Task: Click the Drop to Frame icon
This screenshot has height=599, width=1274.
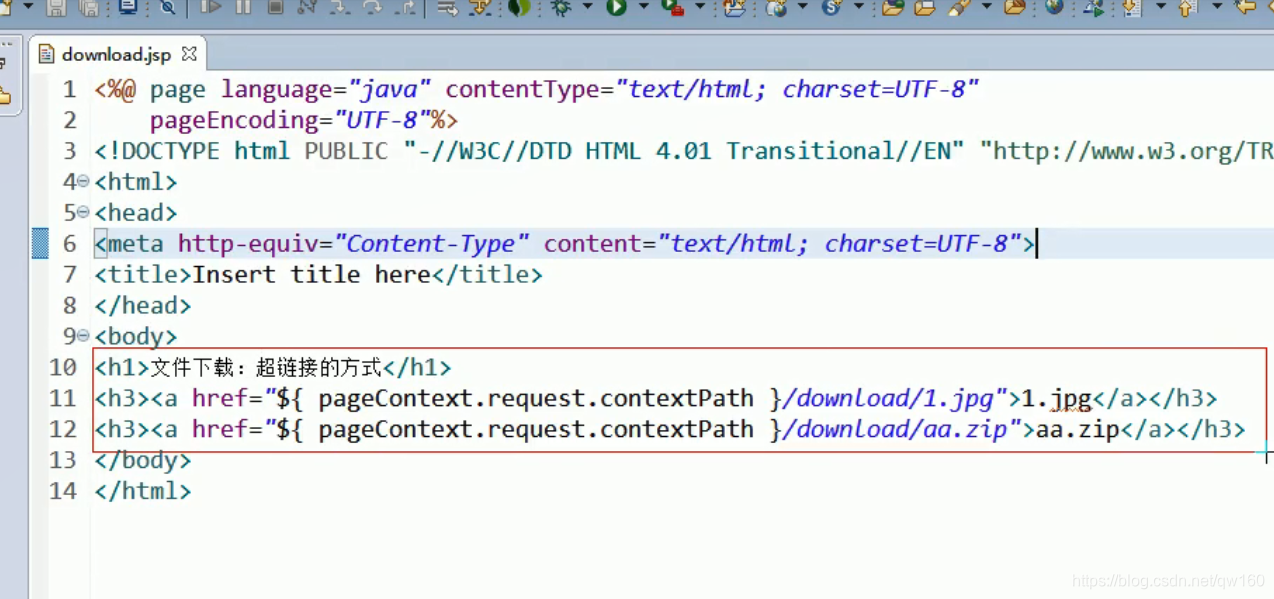Action: pyautogui.click(x=446, y=7)
